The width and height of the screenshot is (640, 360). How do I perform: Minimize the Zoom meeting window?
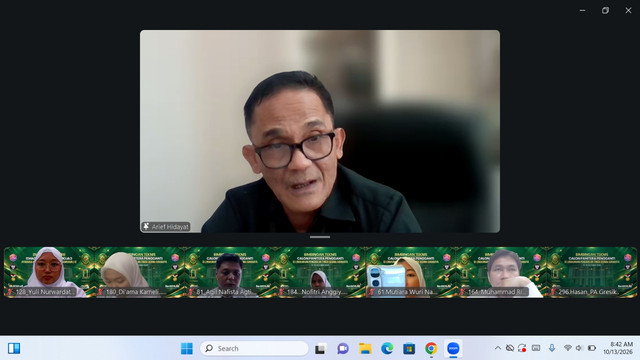point(582,11)
